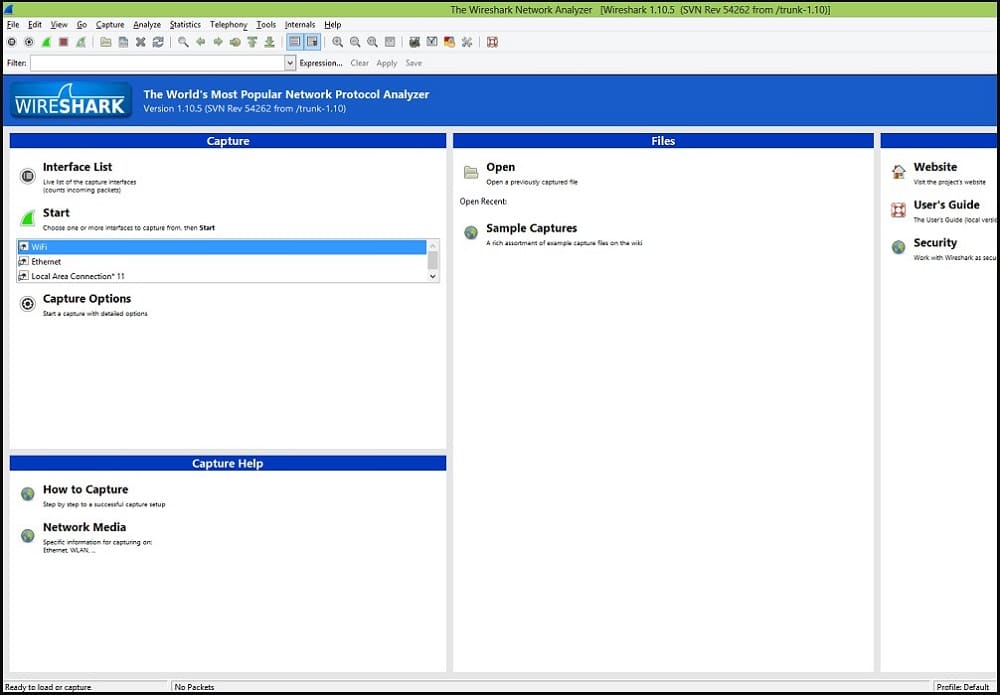Open the filter Expression... dialog
The height and width of the screenshot is (695, 1000).
click(321, 63)
